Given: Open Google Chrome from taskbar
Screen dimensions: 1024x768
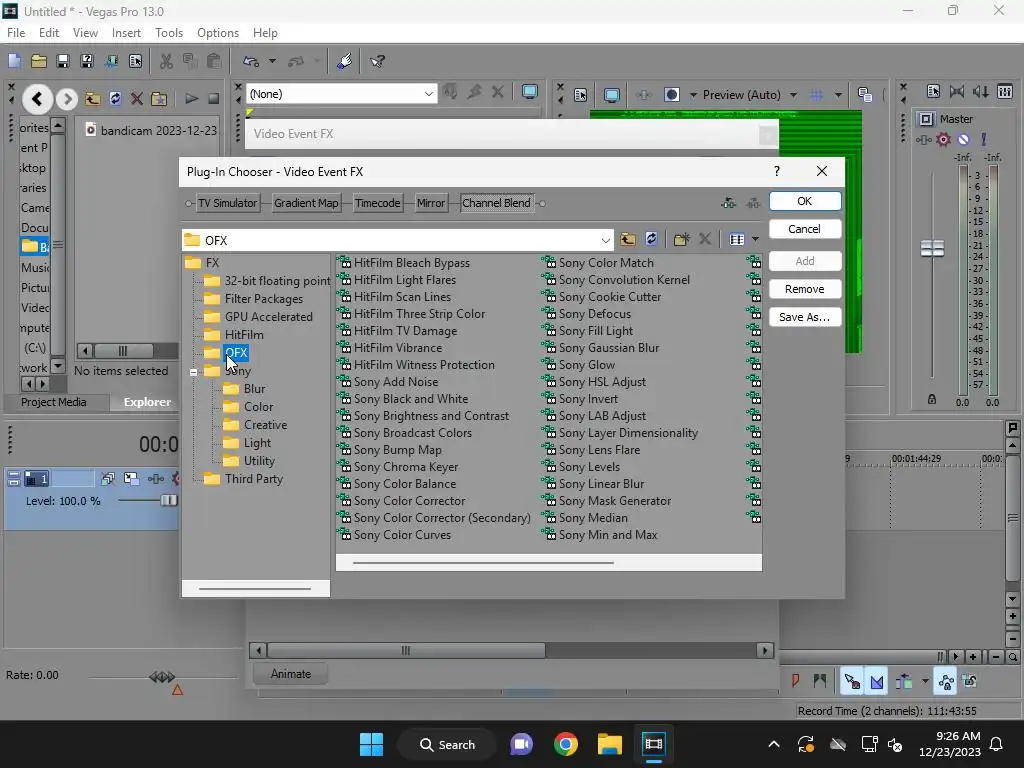Looking at the screenshot, I should [566, 744].
